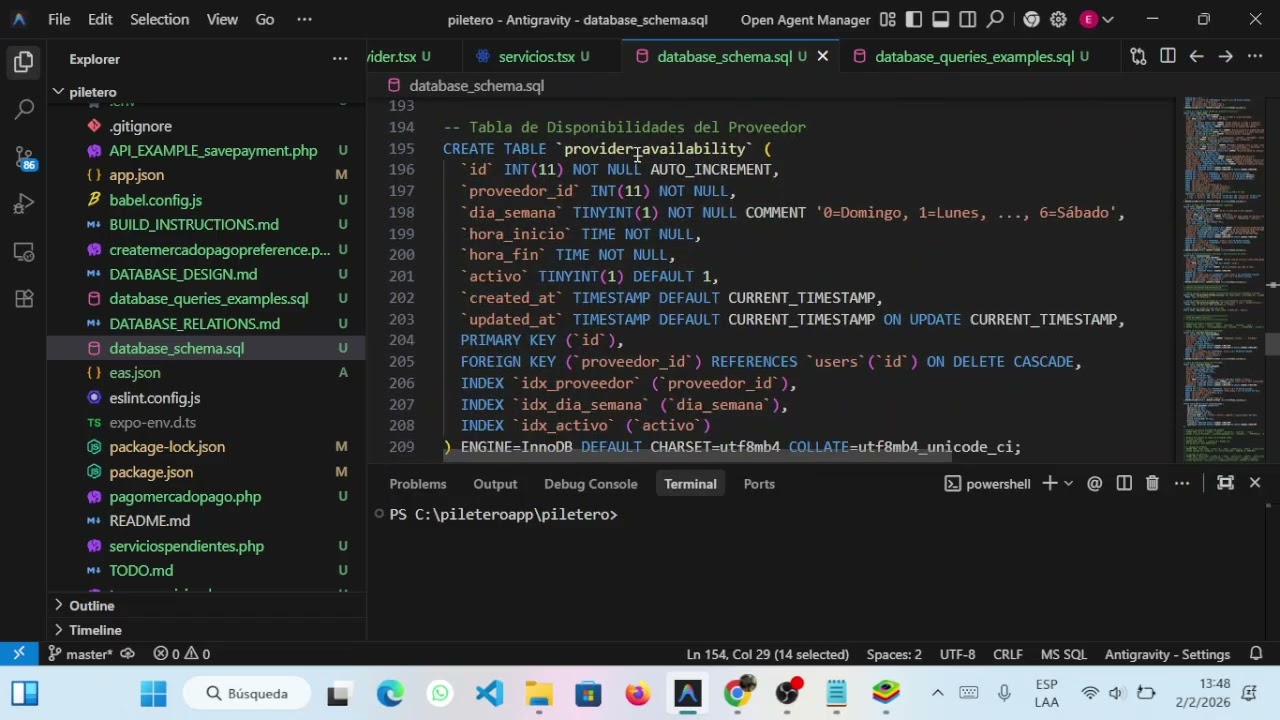The width and height of the screenshot is (1280, 720).
Task: Open the Customize Layout icon in the title bar
Action: pyautogui.click(x=887, y=19)
